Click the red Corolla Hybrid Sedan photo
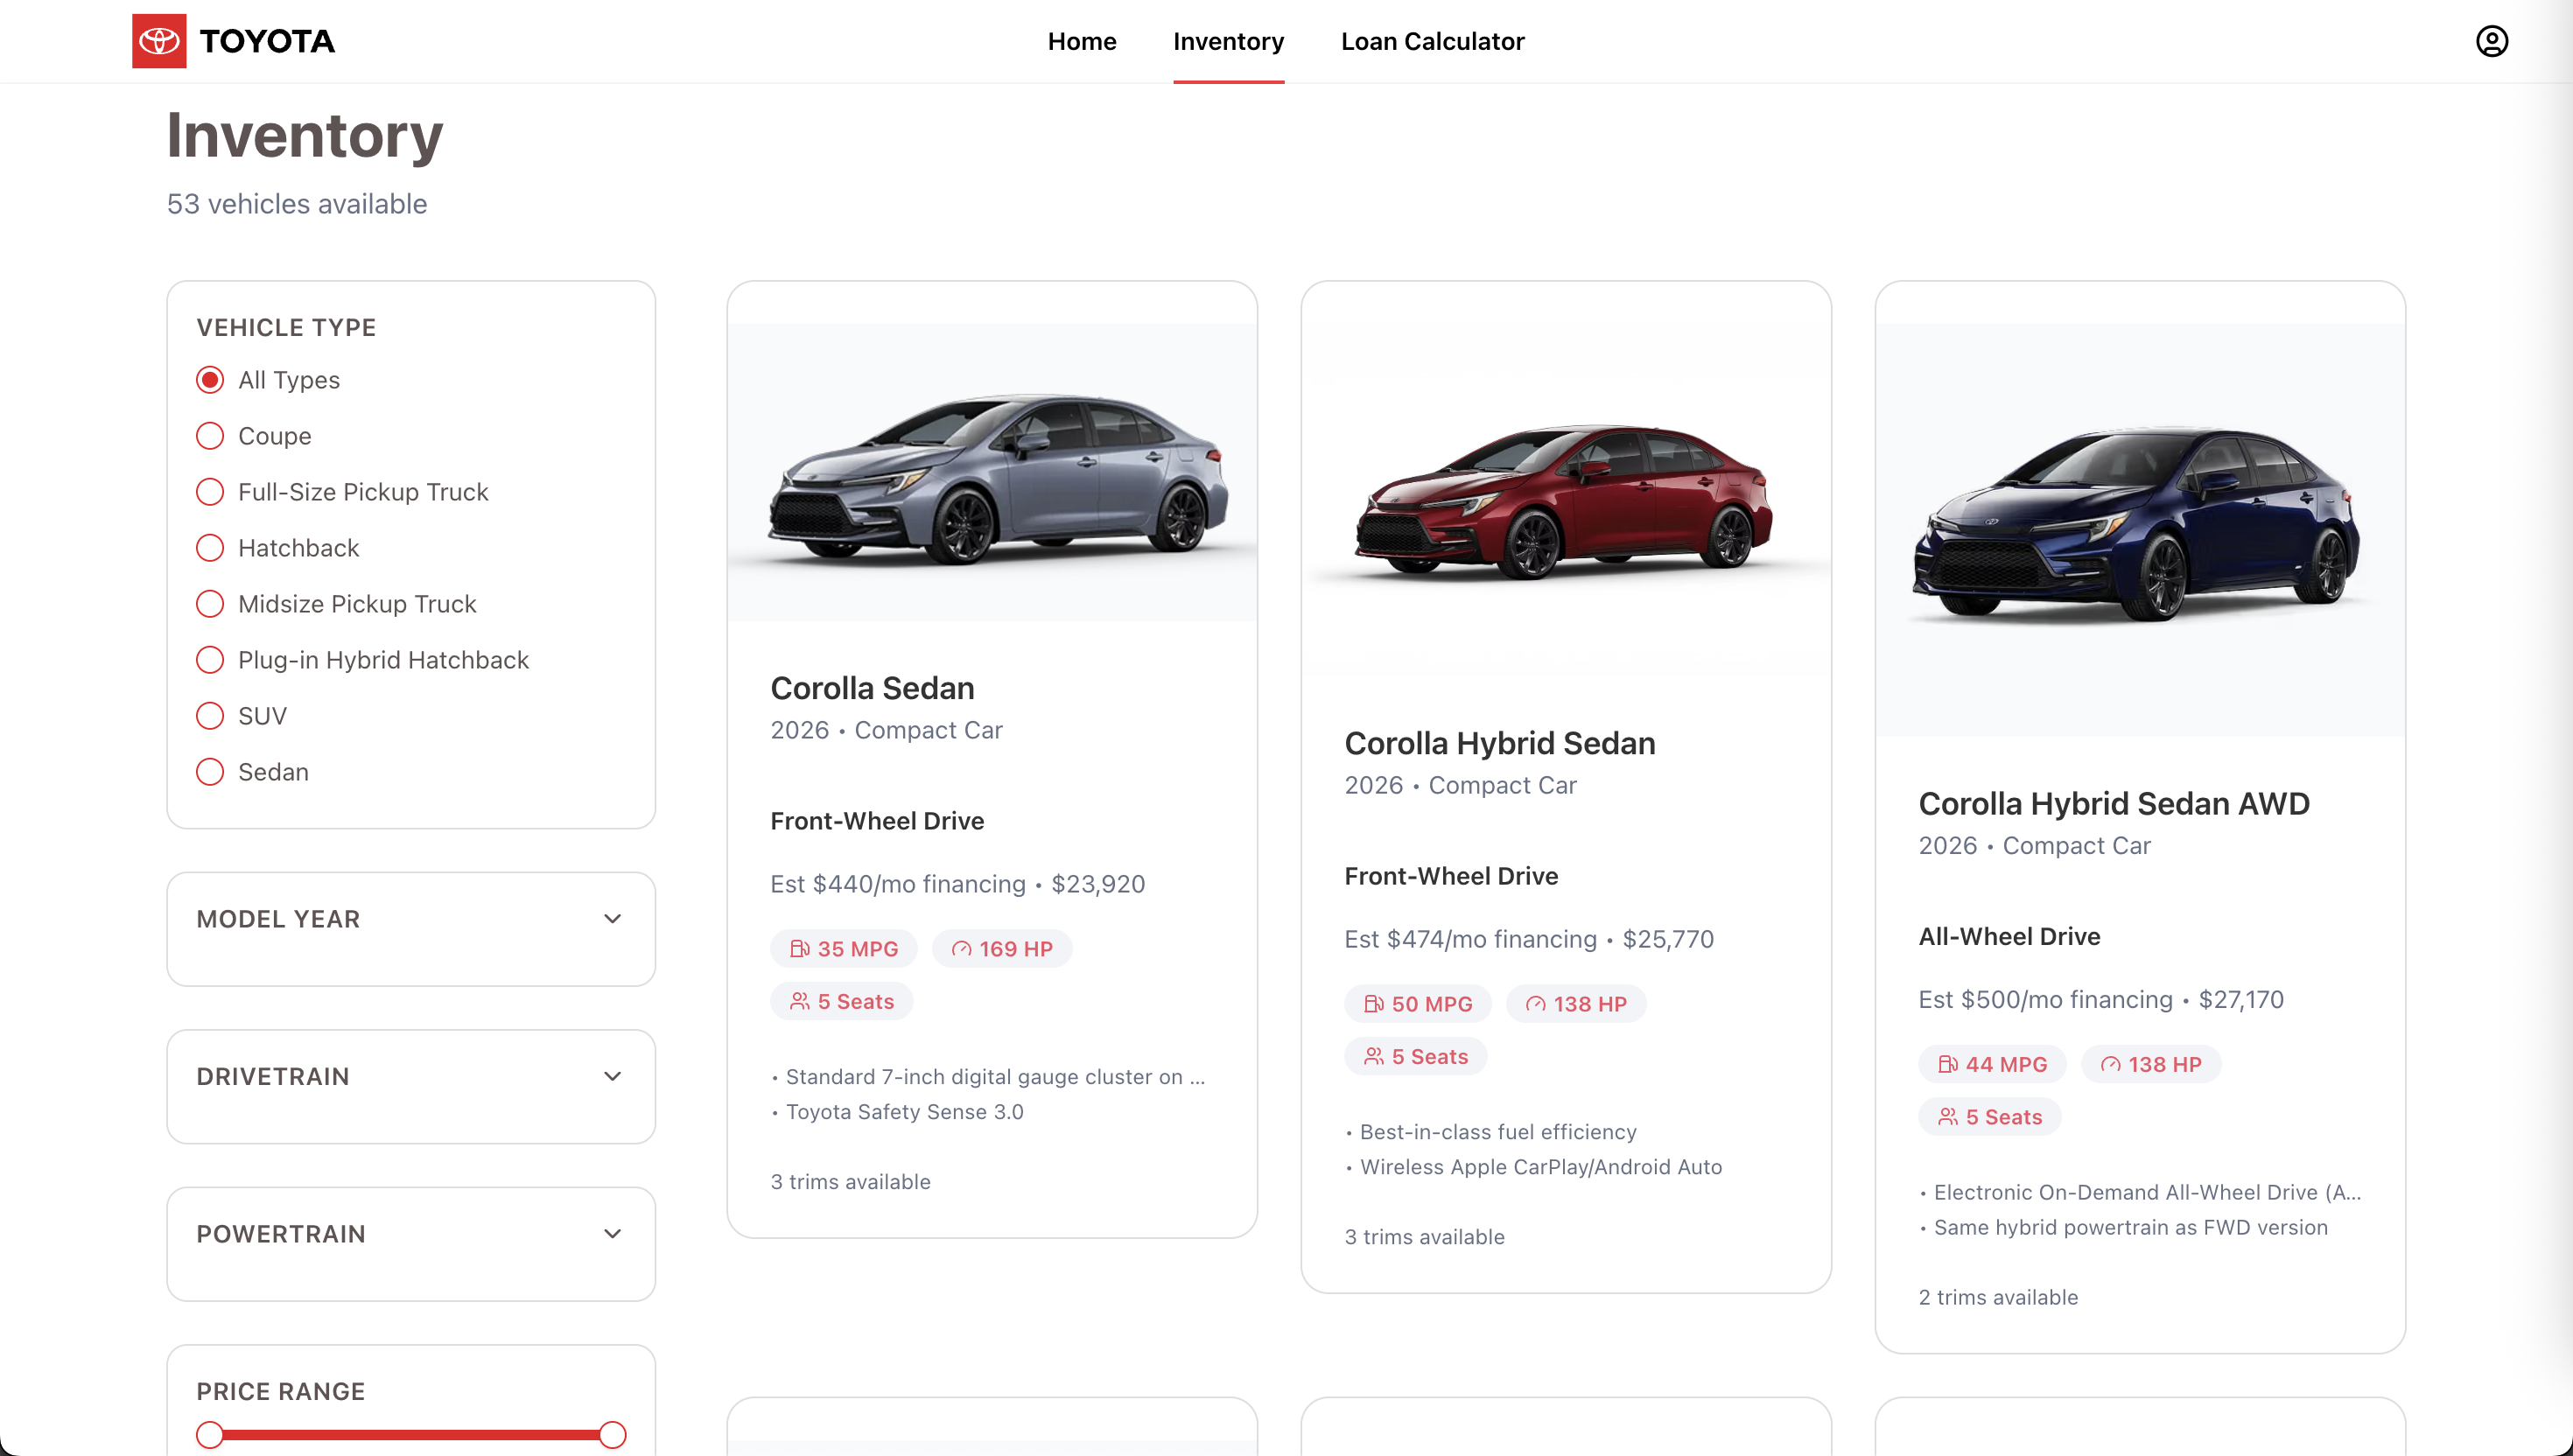This screenshot has height=1456, width=2573. click(x=1564, y=500)
